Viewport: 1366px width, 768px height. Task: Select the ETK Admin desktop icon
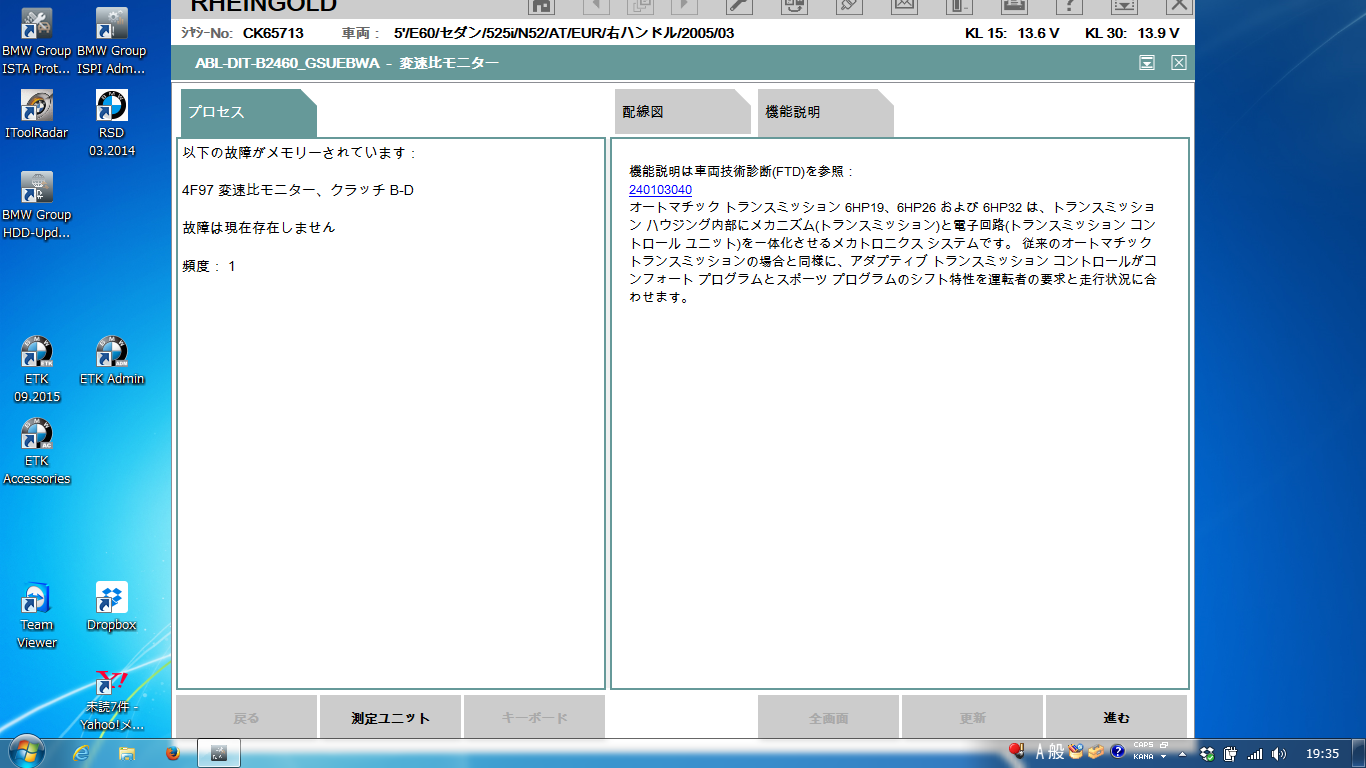112,361
